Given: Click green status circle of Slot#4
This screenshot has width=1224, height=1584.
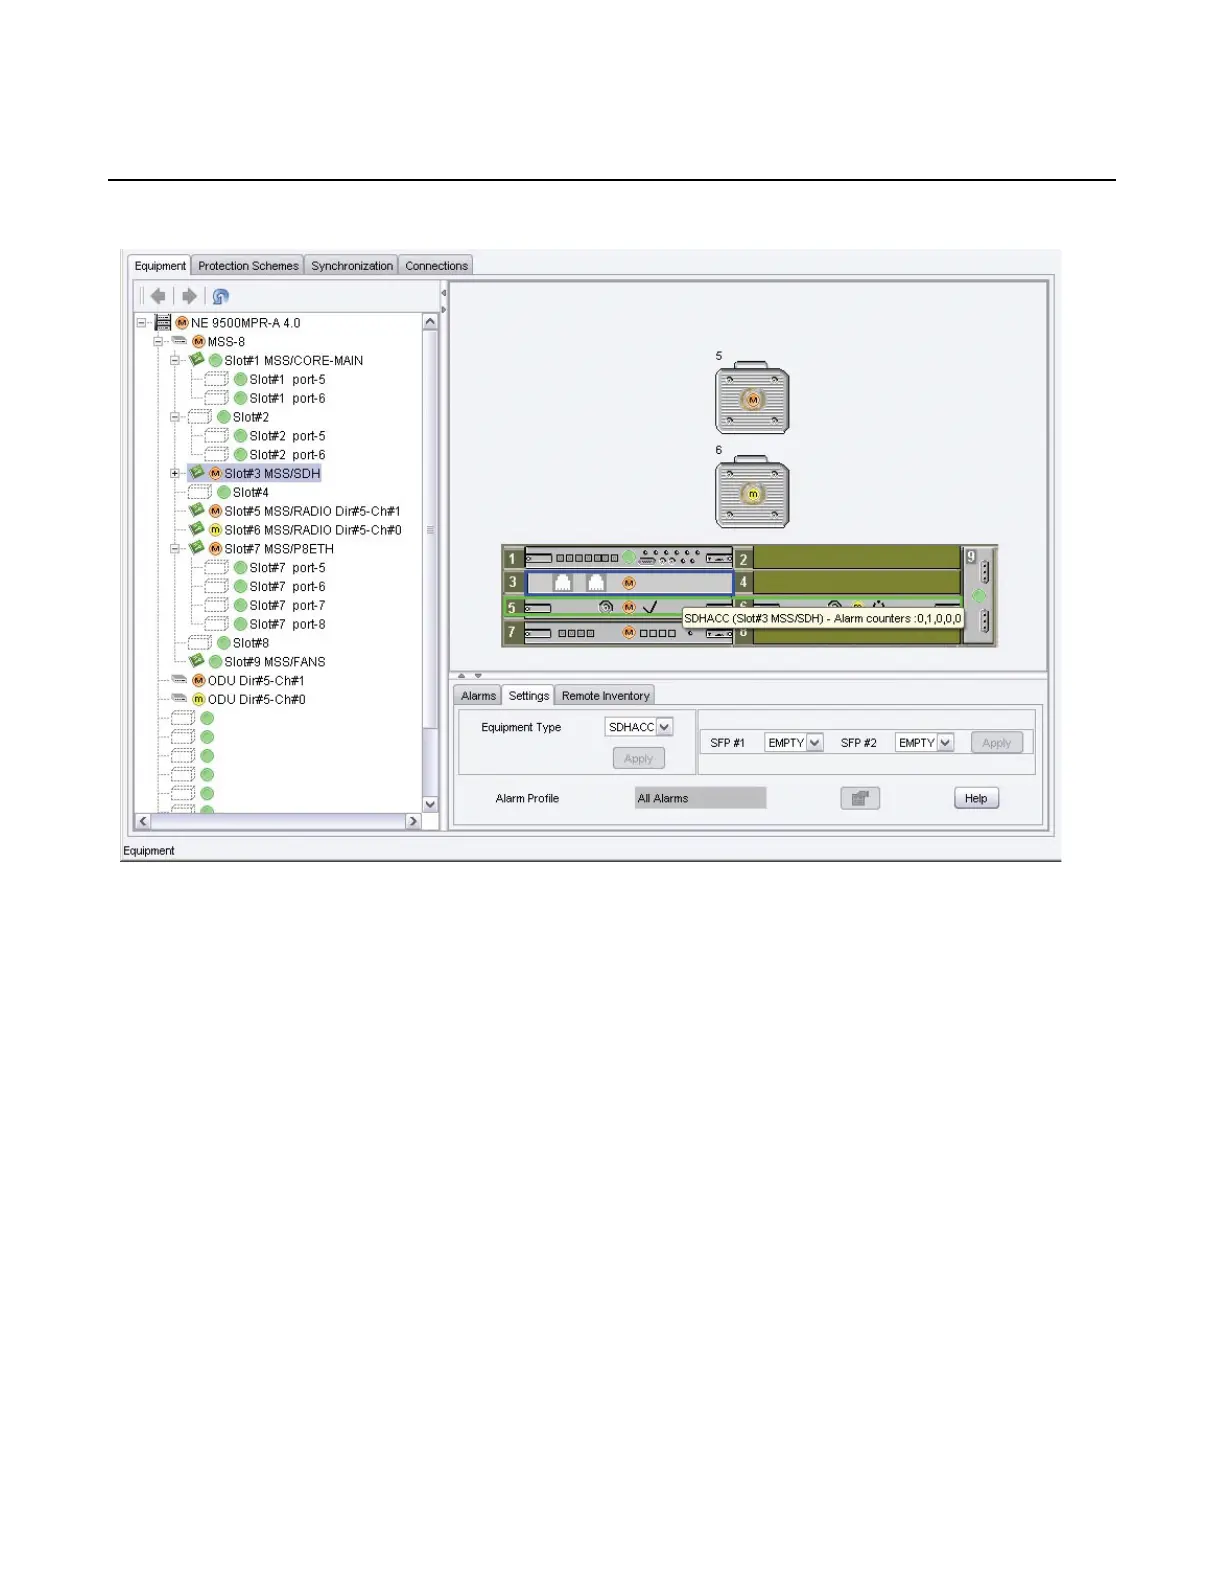Looking at the screenshot, I should coord(224,493).
